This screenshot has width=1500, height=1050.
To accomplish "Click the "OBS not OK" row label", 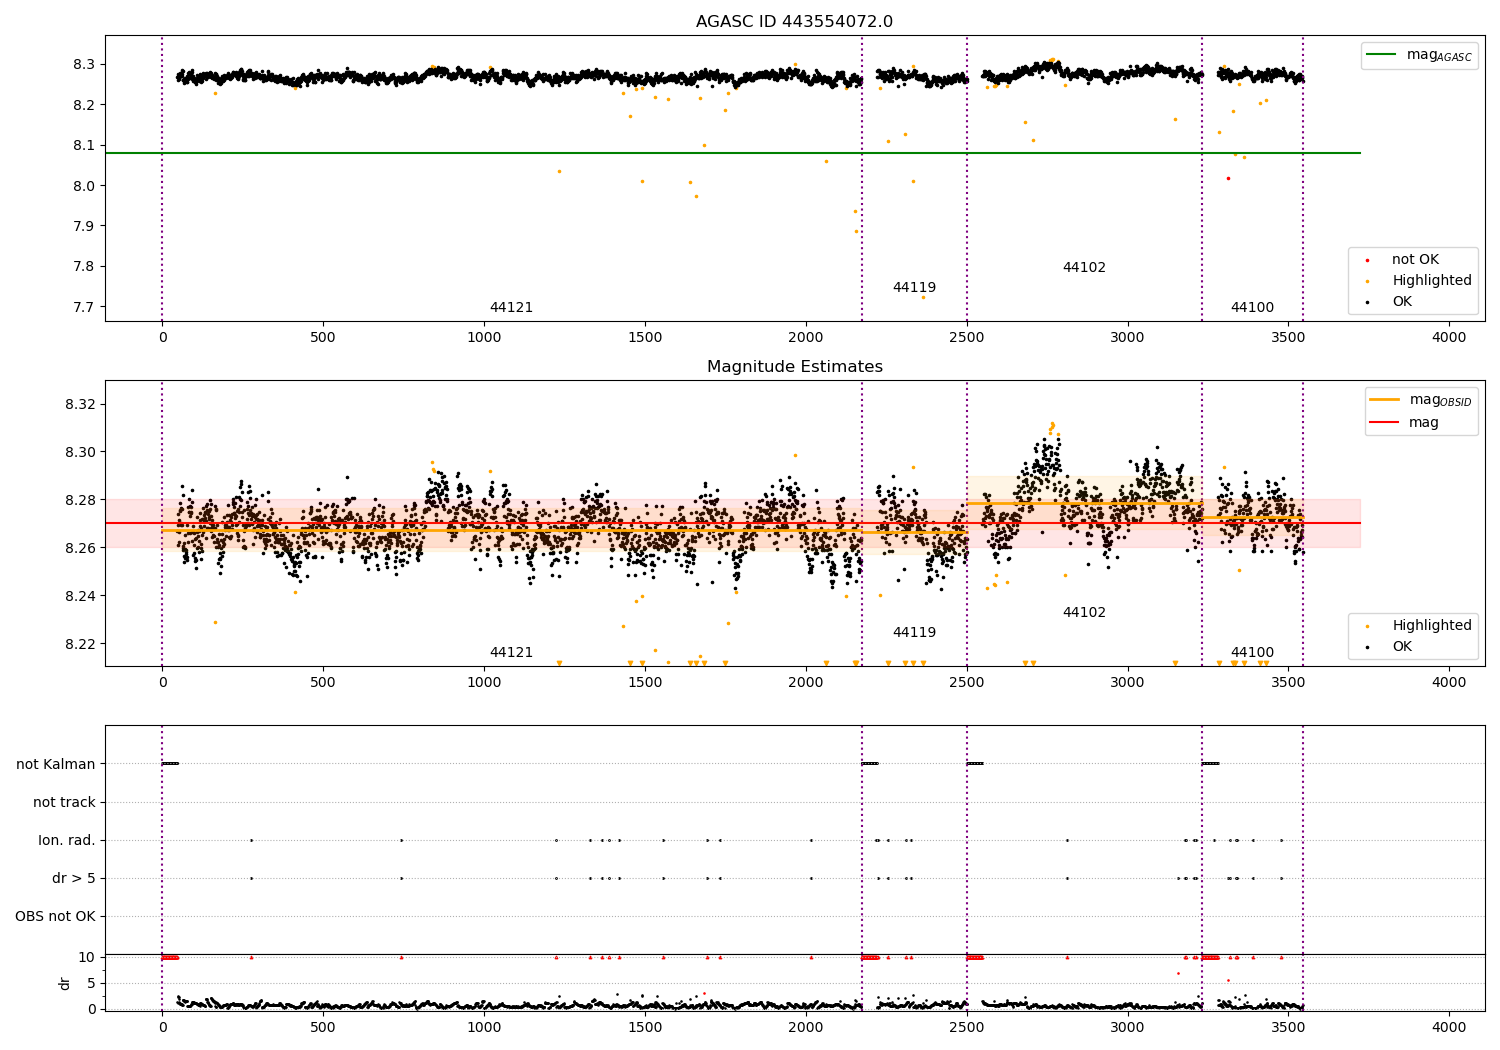I will 55,917.
